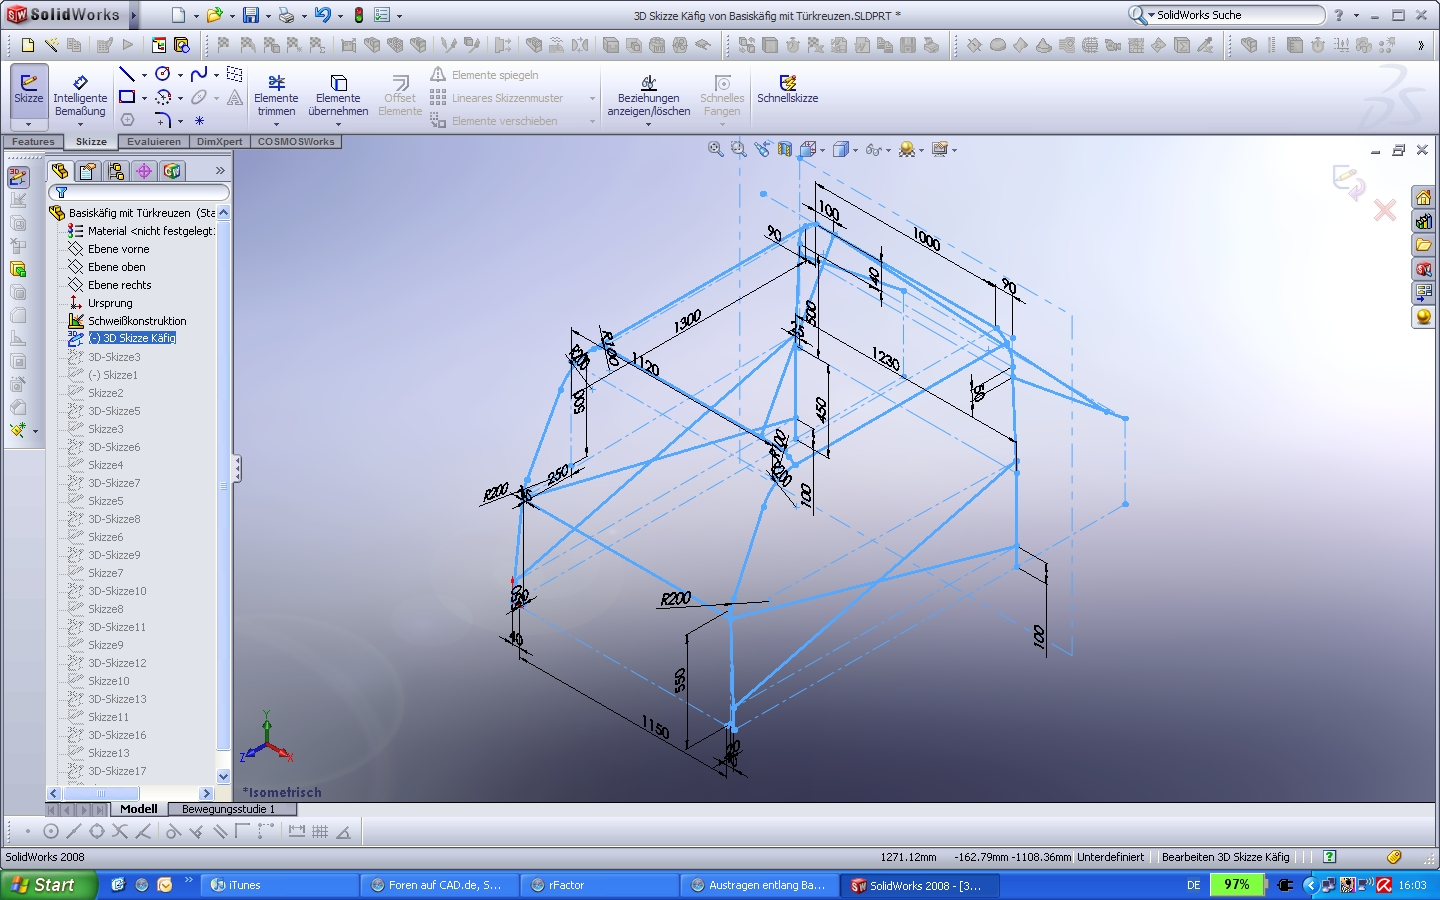Expand the hidden FeatureManager tabs chevron
1440x900 pixels.
pos(220,171)
